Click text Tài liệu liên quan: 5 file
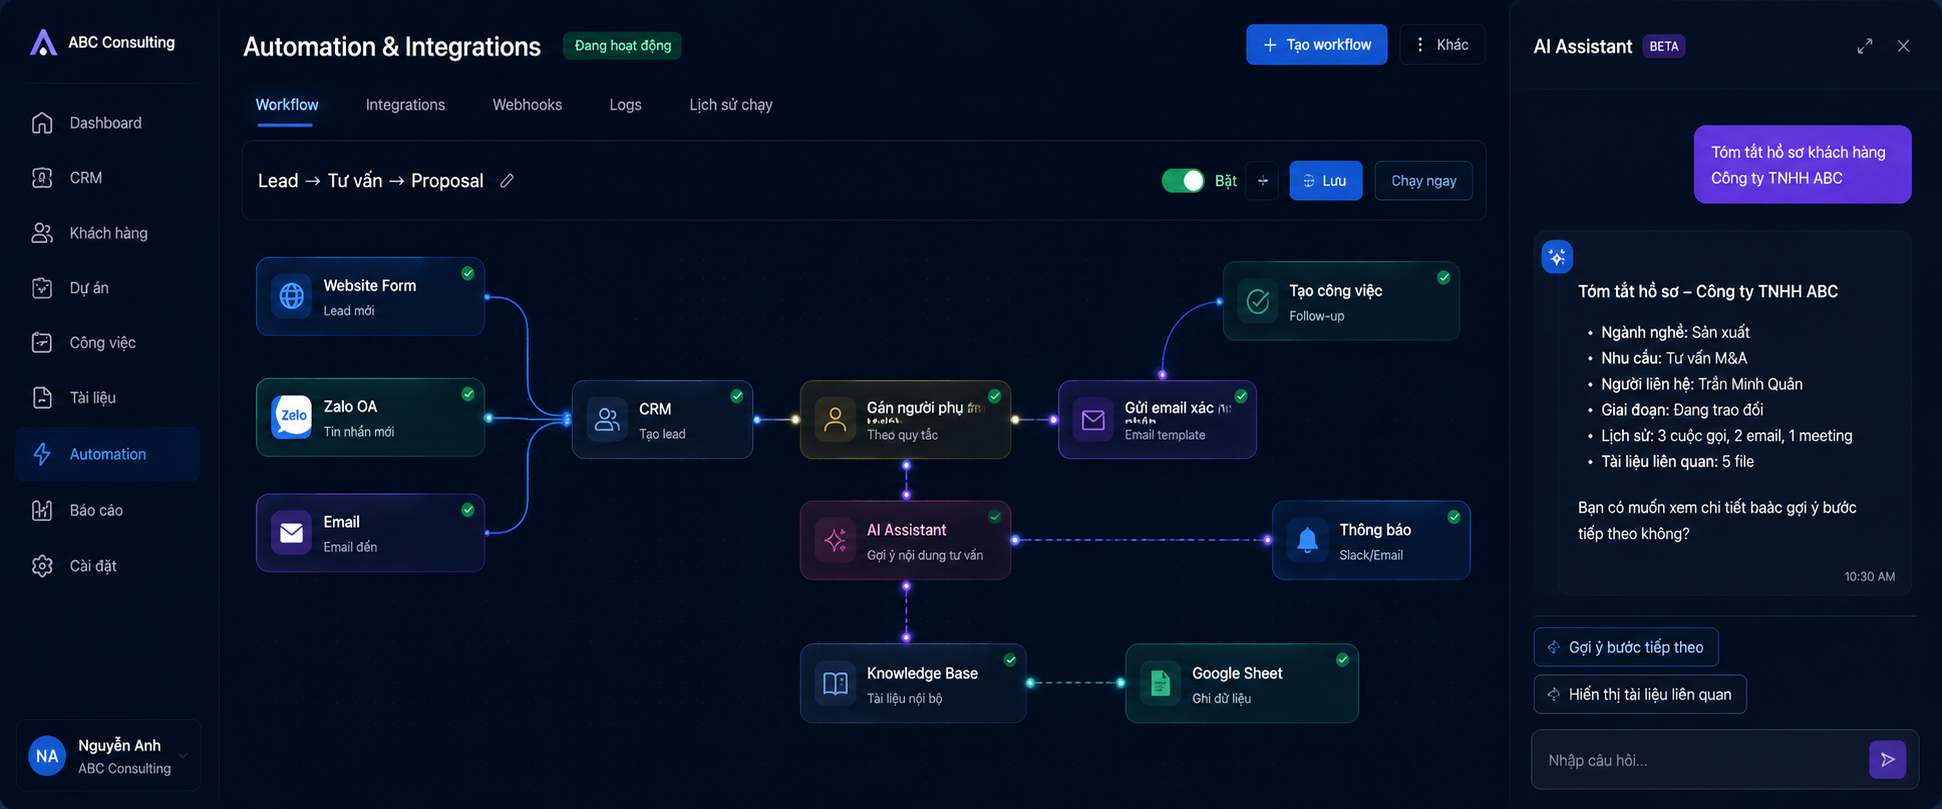1942x809 pixels. 1678,462
